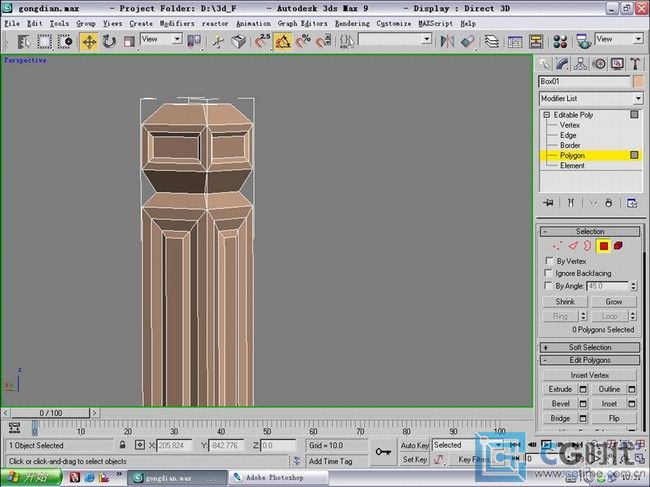Enable the By Vertex checkbox
This screenshot has width=650, height=487.
point(549,261)
